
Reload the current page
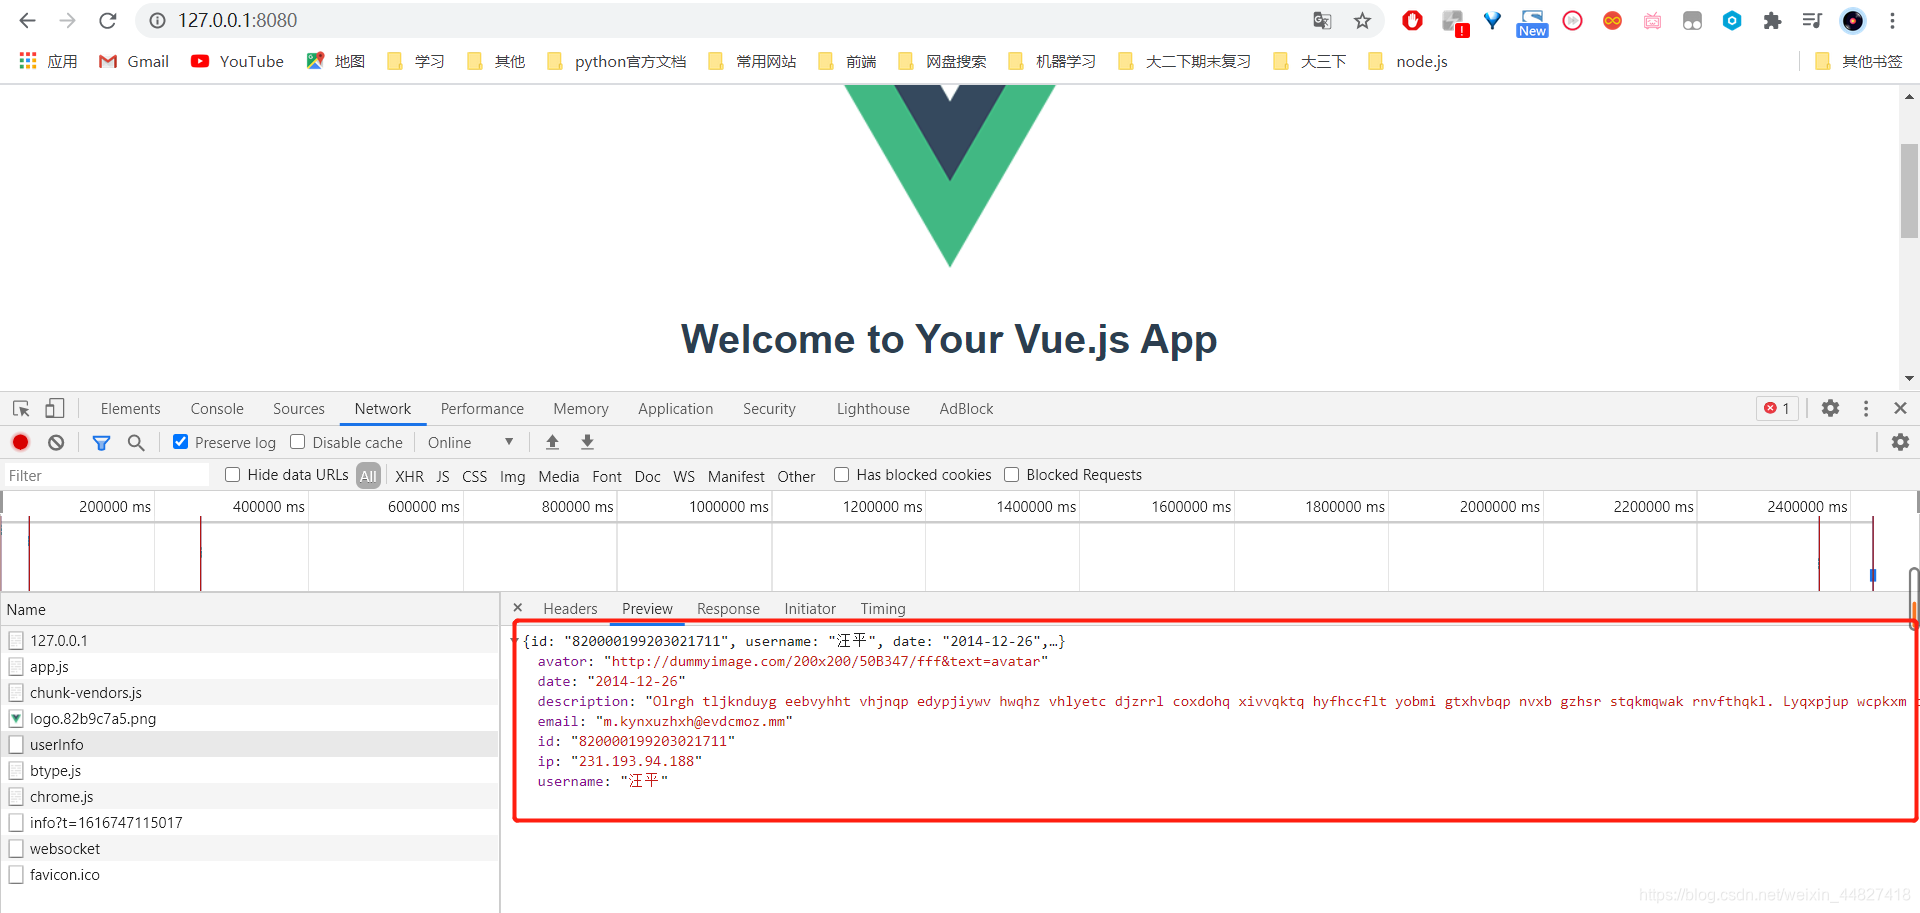pos(108,20)
